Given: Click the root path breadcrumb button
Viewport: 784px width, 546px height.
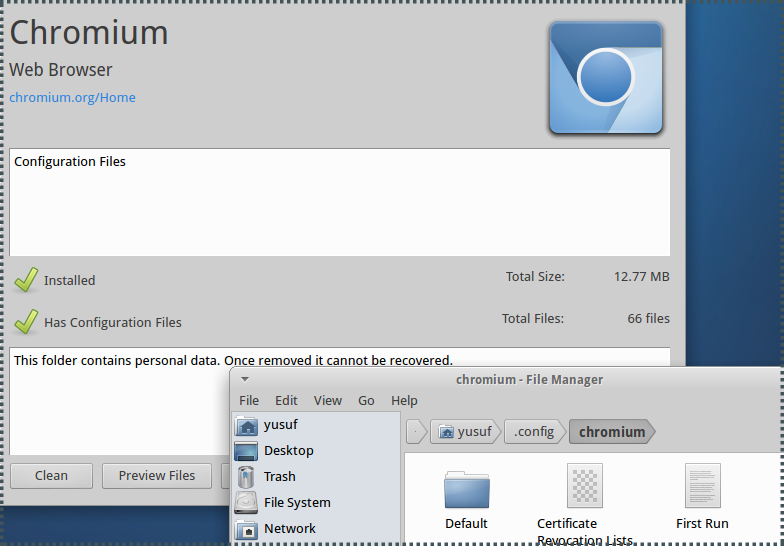Looking at the screenshot, I should coord(416,432).
